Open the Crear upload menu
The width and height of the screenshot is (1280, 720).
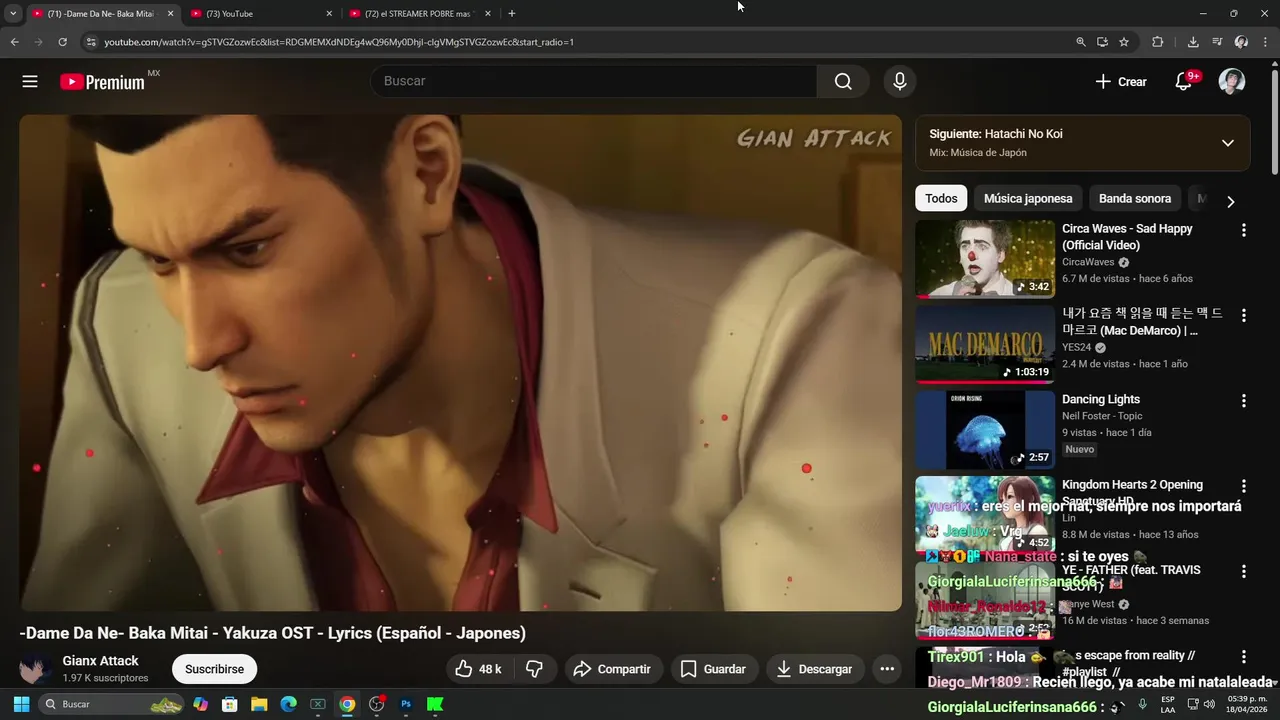click(1121, 82)
